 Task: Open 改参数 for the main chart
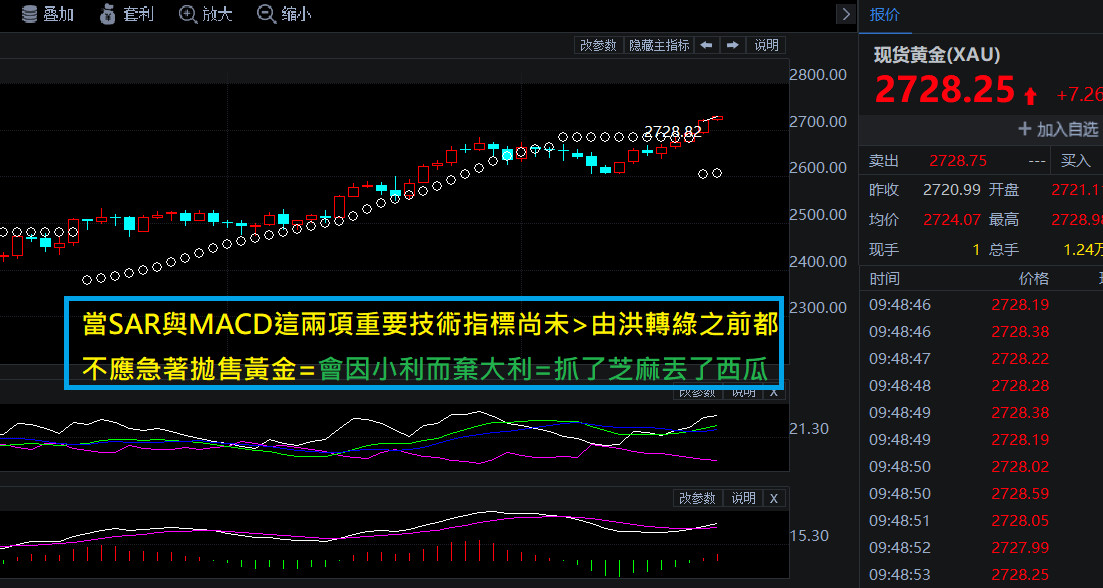click(x=598, y=45)
